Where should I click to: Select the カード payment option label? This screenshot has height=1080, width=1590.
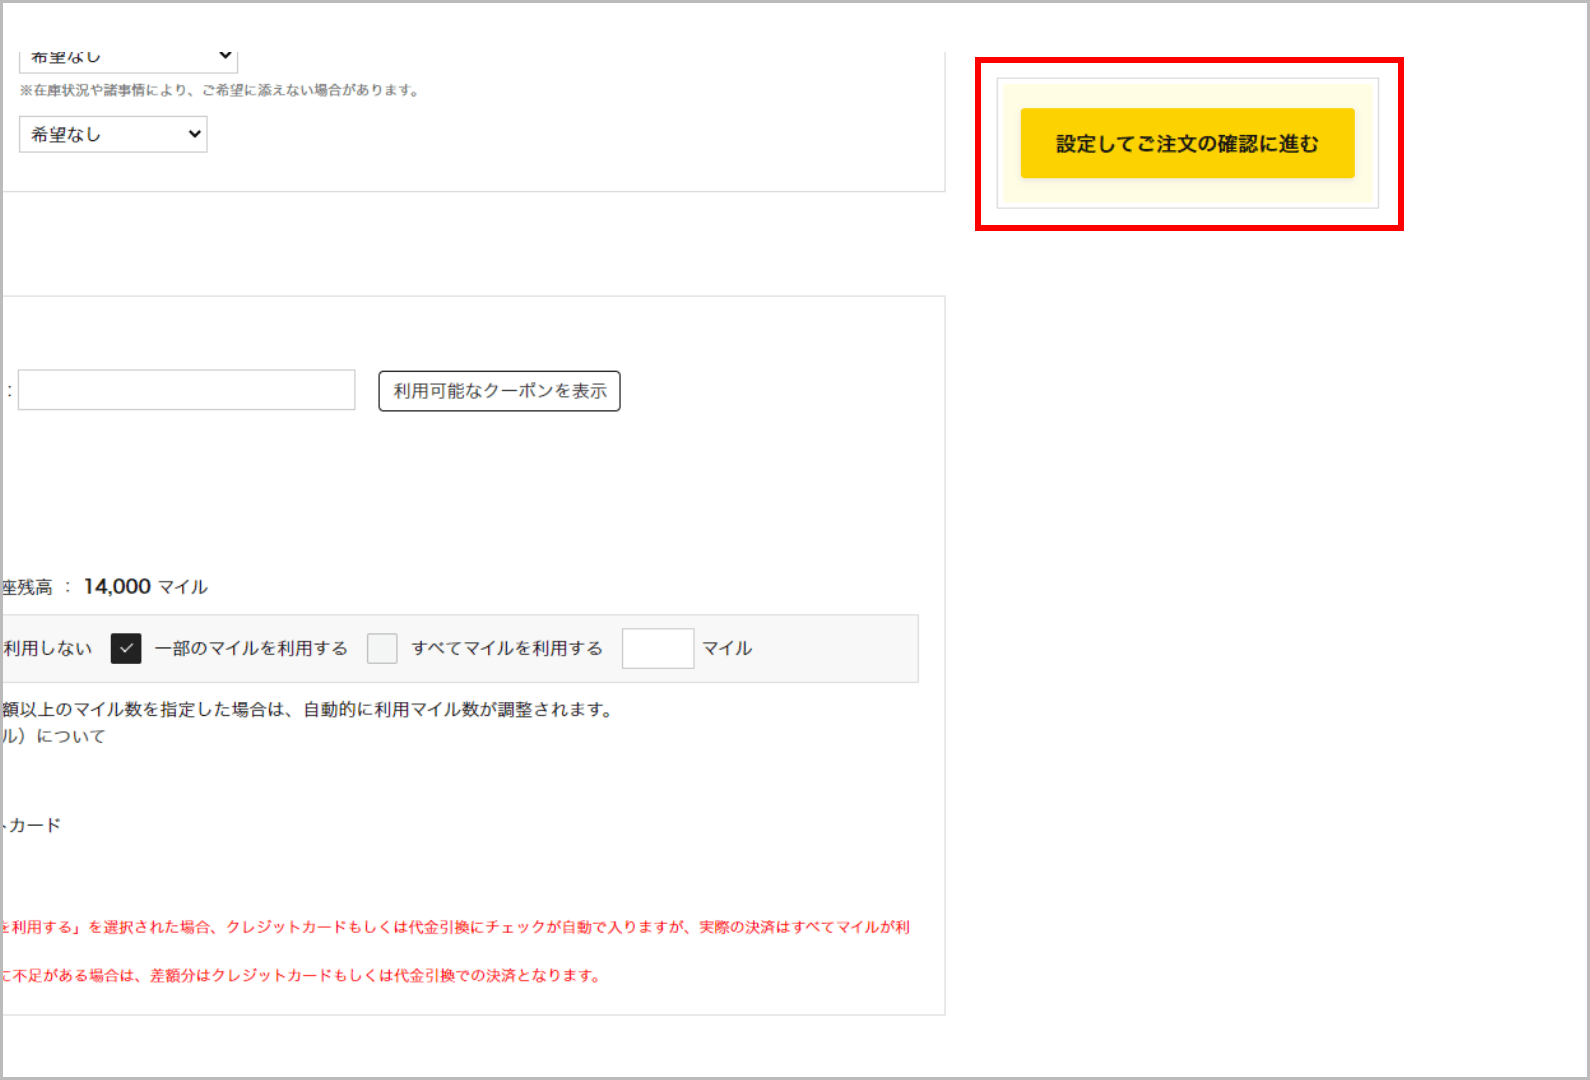click(32, 825)
